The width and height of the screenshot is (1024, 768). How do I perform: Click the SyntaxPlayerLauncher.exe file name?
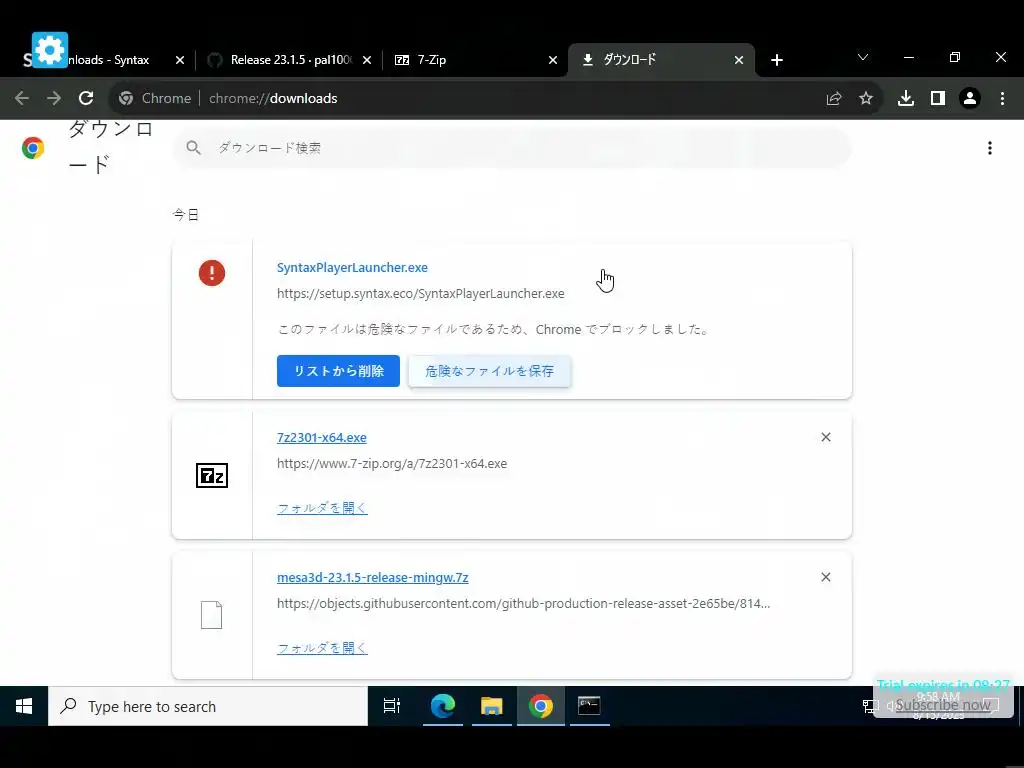(x=352, y=267)
